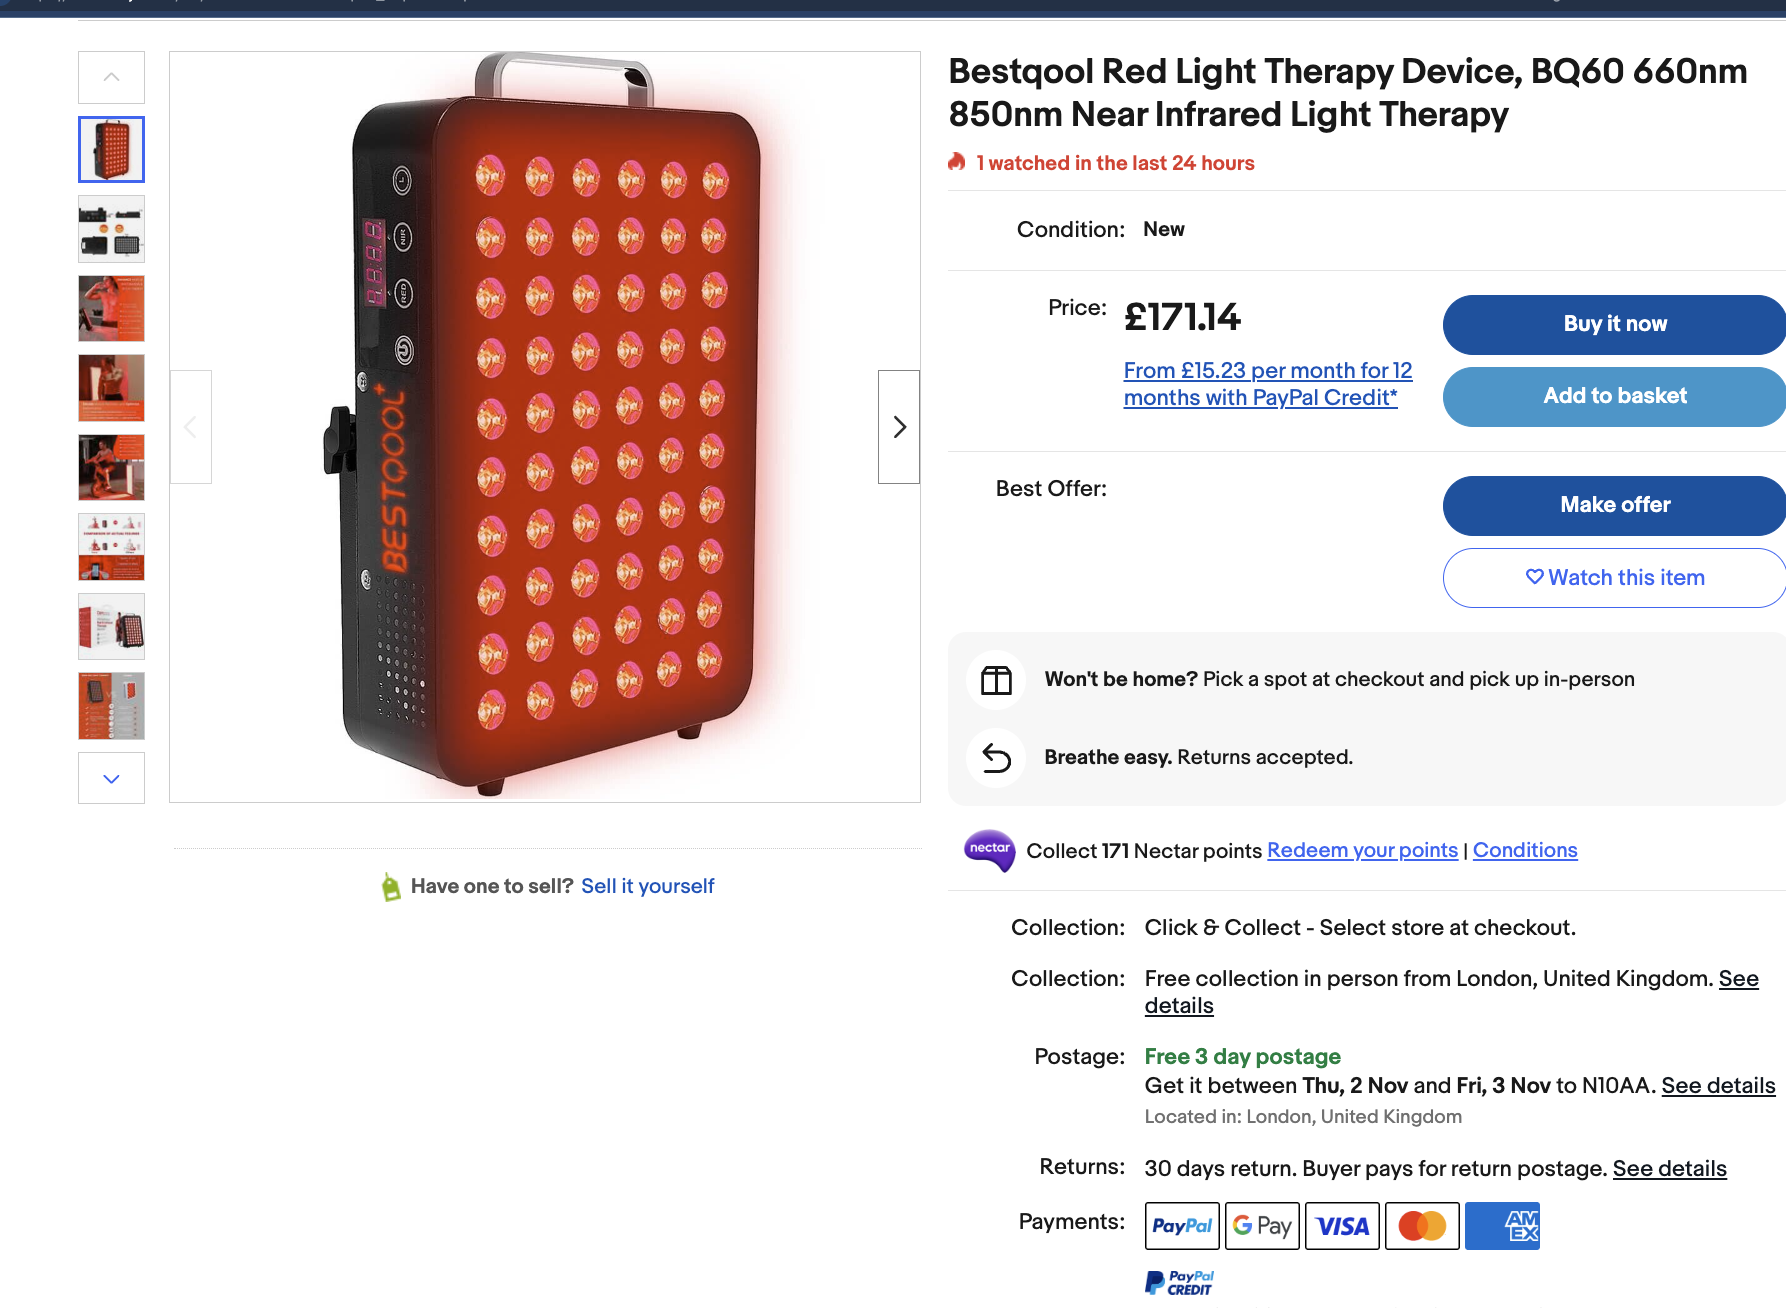Click the heart Watch this item button
This screenshot has height=1308, width=1786.
click(x=1614, y=578)
